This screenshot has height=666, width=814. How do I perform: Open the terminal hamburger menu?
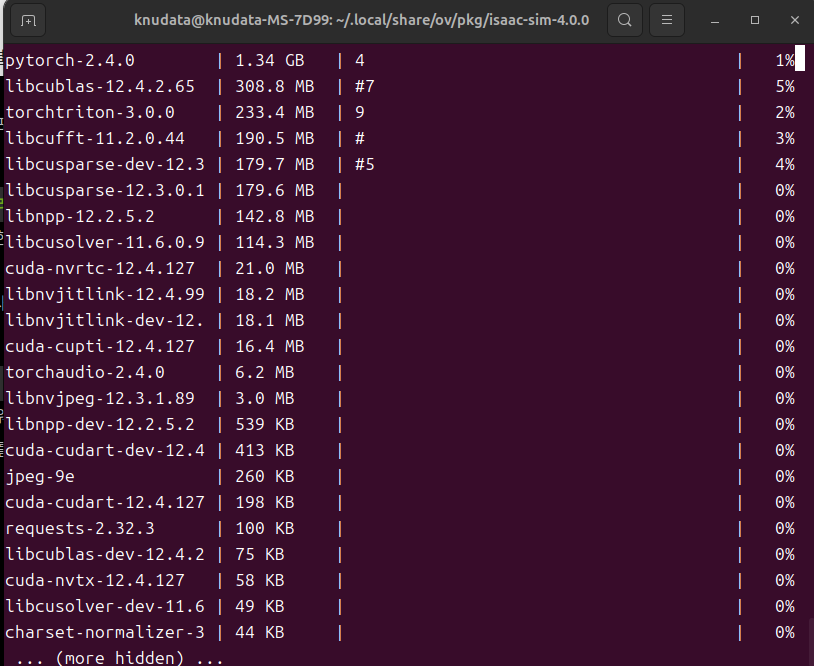[667, 20]
